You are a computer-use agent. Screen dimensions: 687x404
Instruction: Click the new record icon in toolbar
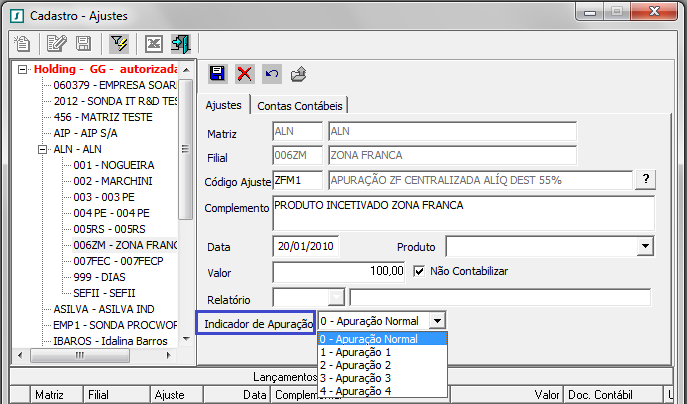tap(21, 43)
